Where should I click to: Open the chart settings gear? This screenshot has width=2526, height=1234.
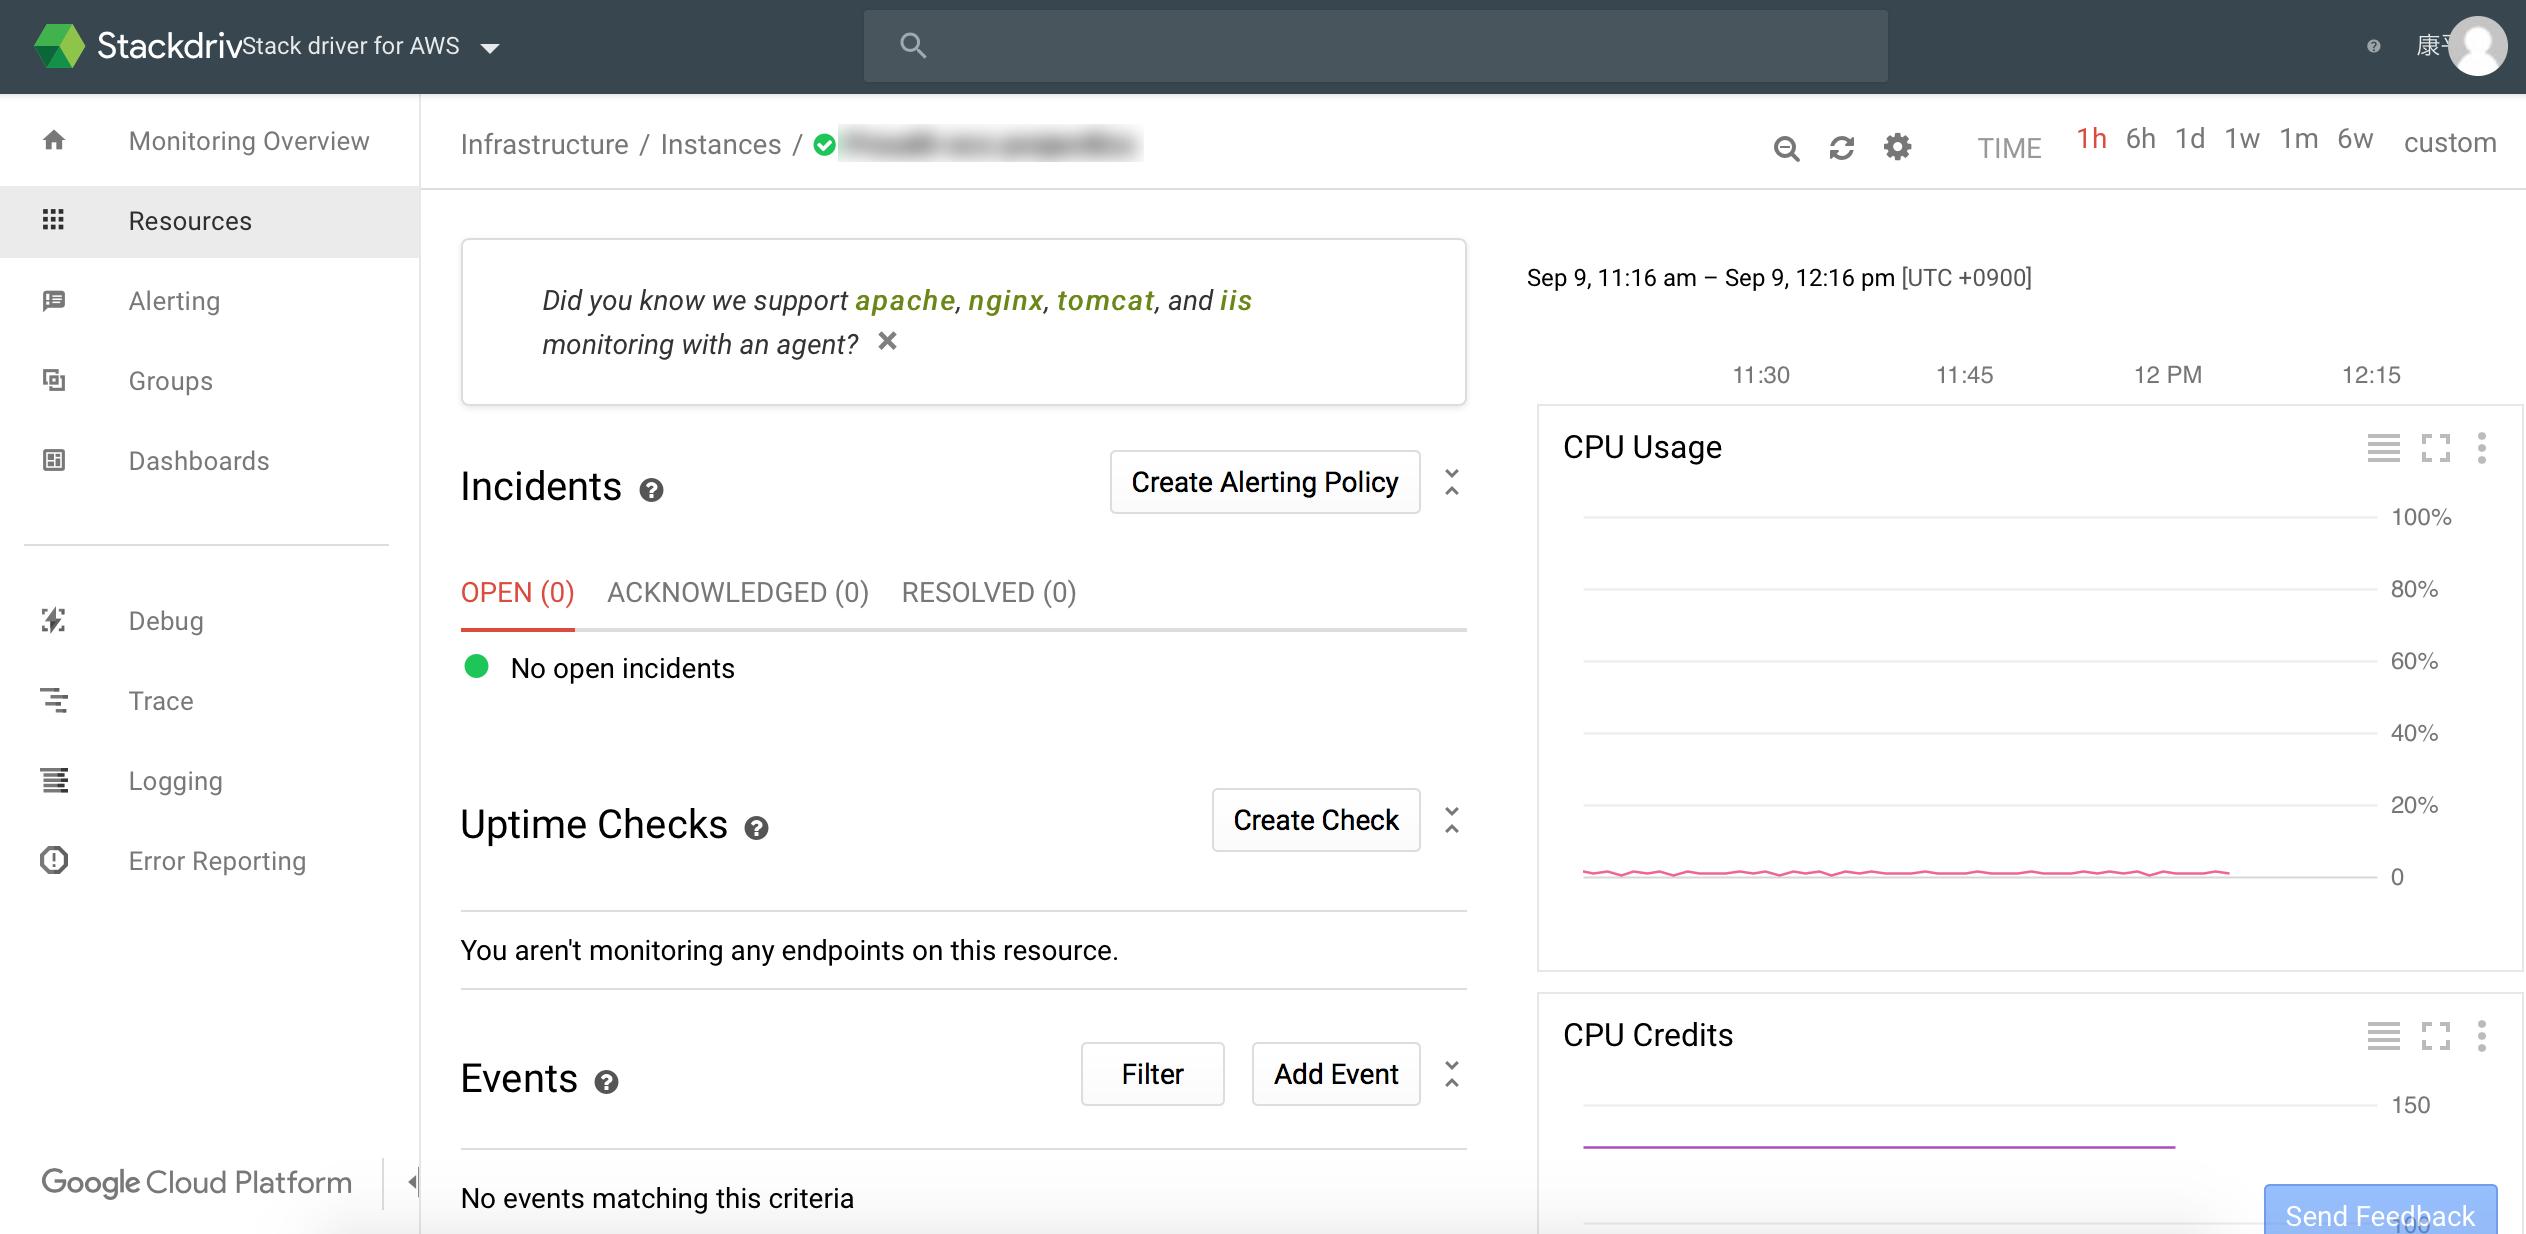1897,147
